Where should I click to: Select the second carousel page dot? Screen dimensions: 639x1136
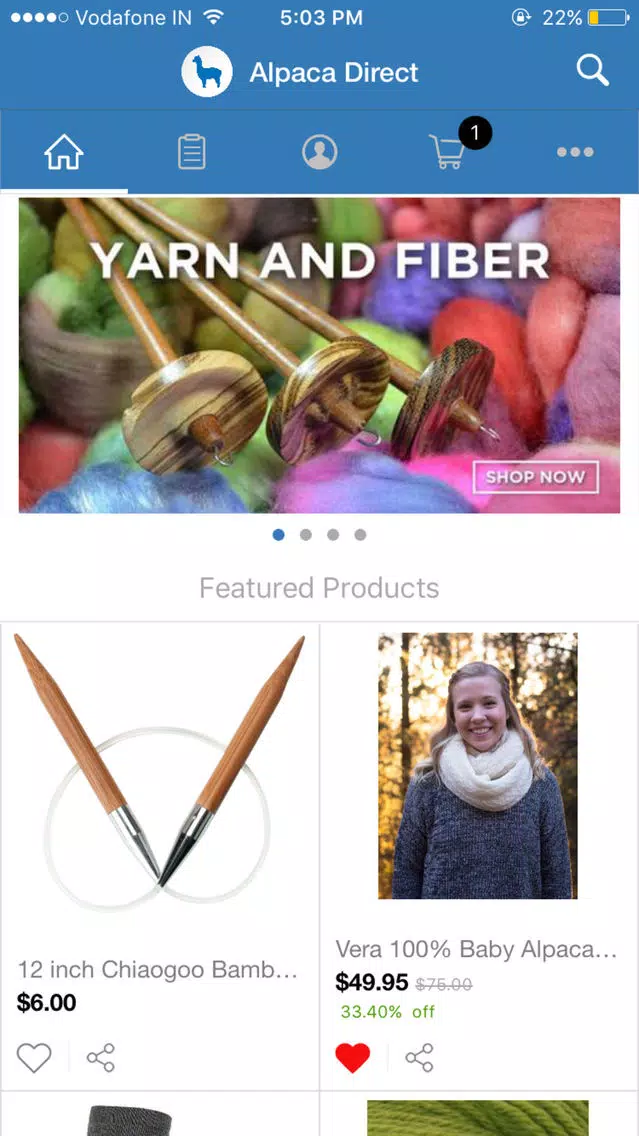(306, 535)
